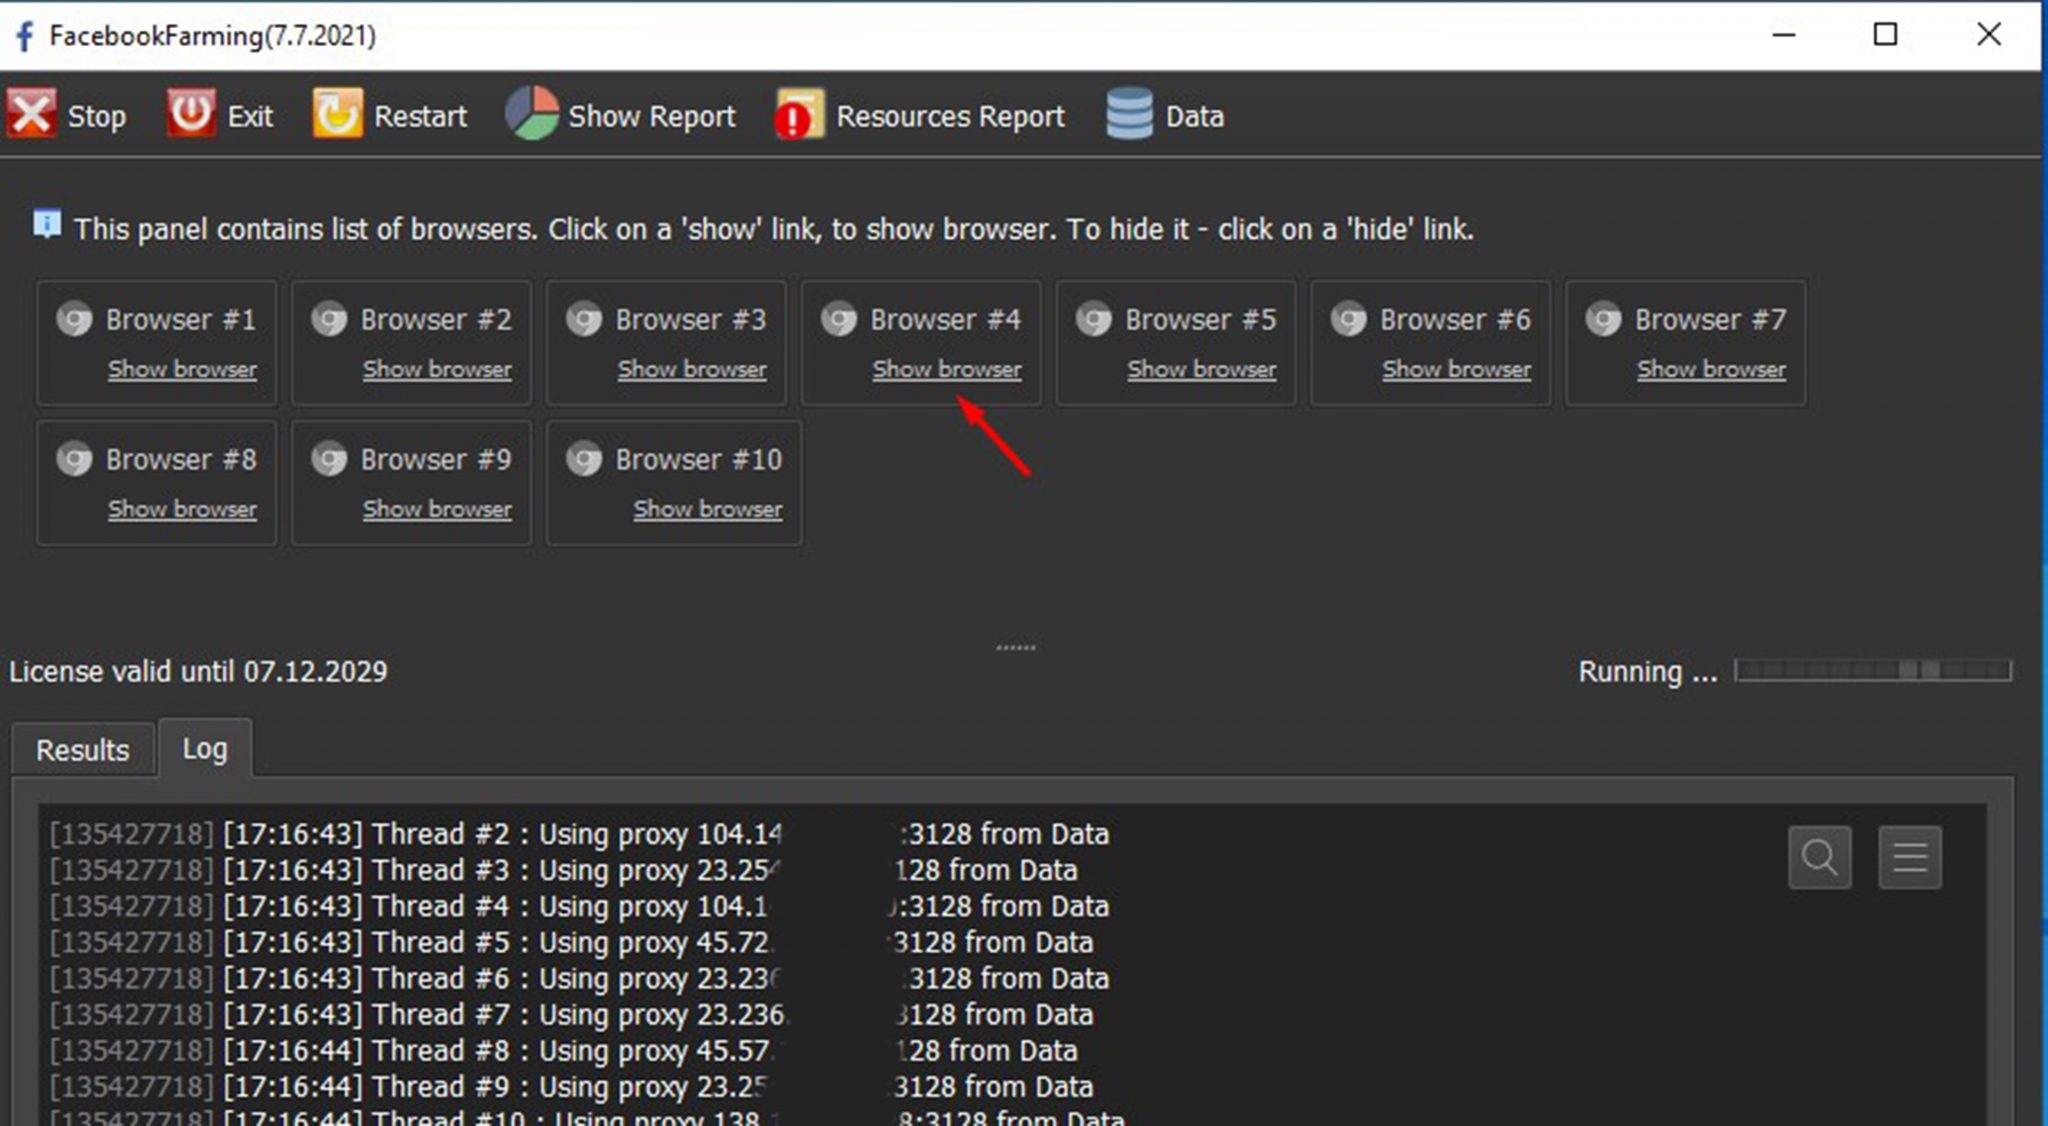Open the Data database icon

click(x=1130, y=113)
